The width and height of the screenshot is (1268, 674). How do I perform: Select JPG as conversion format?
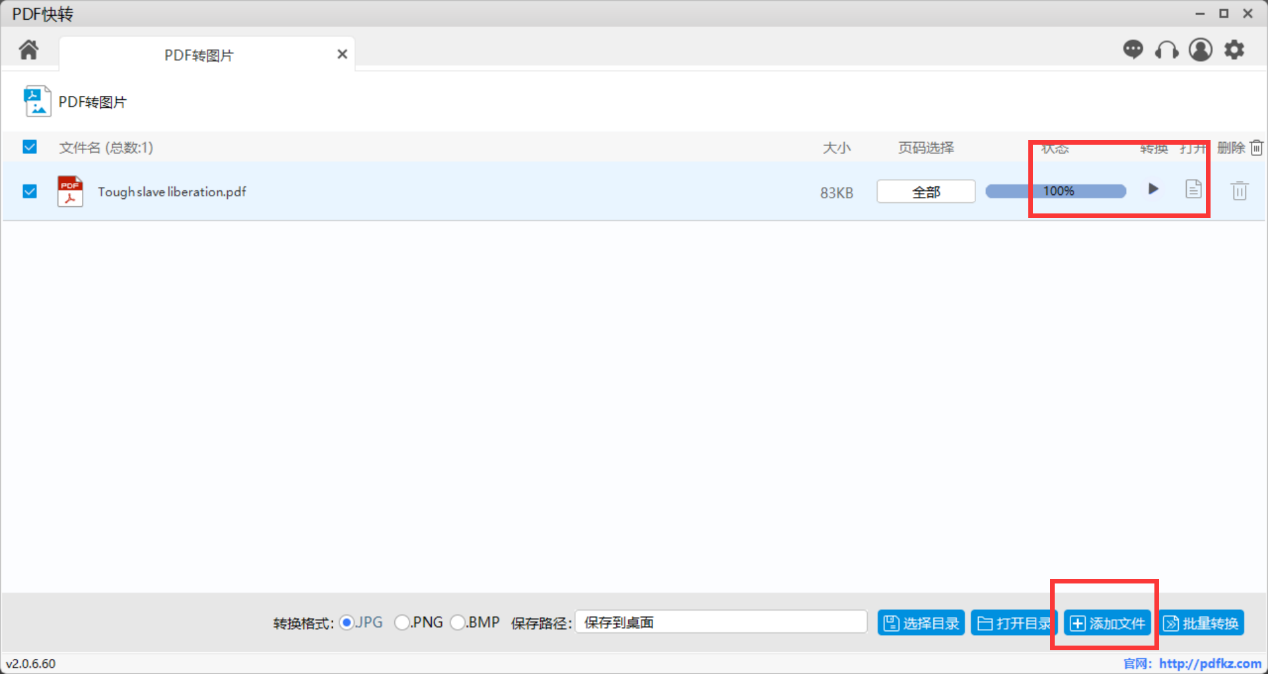[347, 622]
